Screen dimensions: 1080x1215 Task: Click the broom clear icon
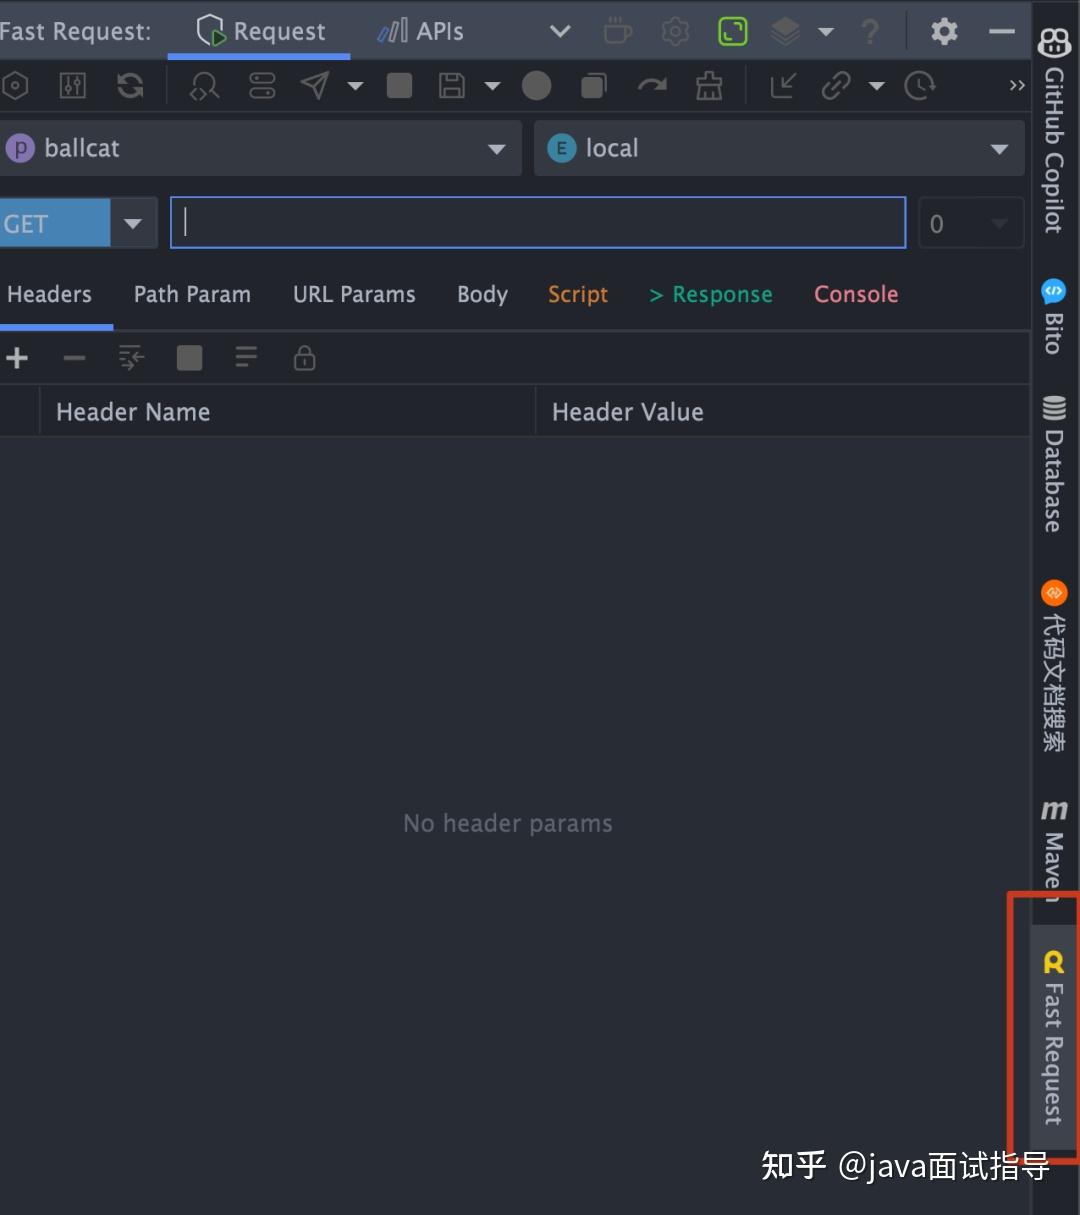pyautogui.click(x=709, y=86)
